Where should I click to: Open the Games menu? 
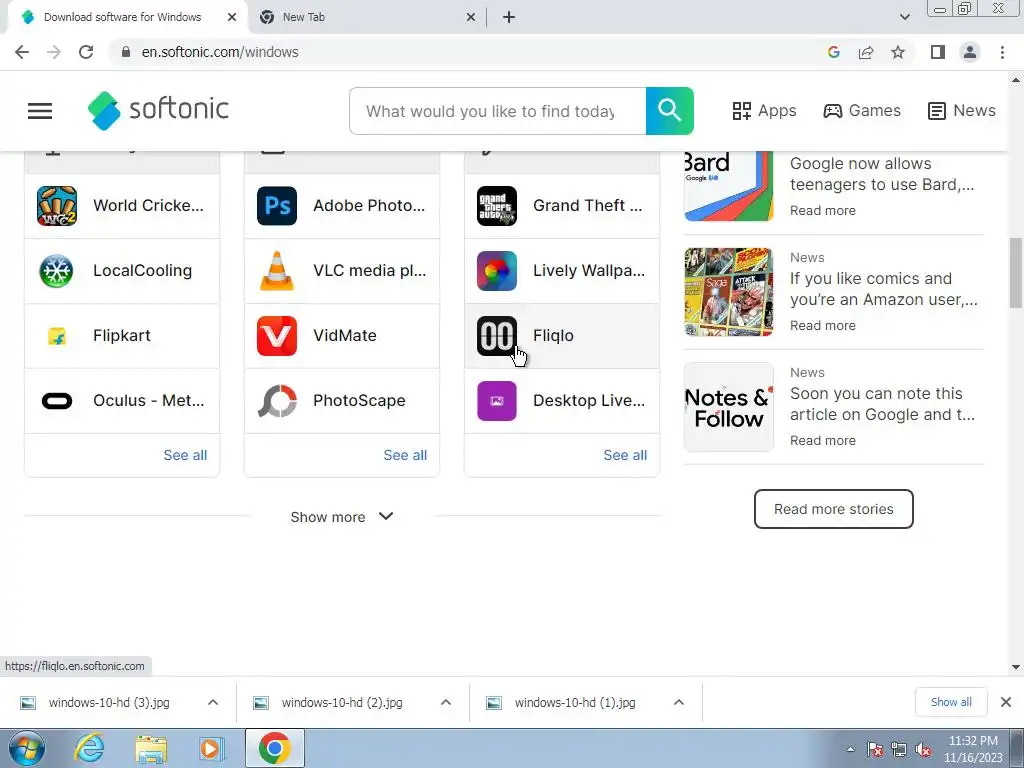[862, 111]
